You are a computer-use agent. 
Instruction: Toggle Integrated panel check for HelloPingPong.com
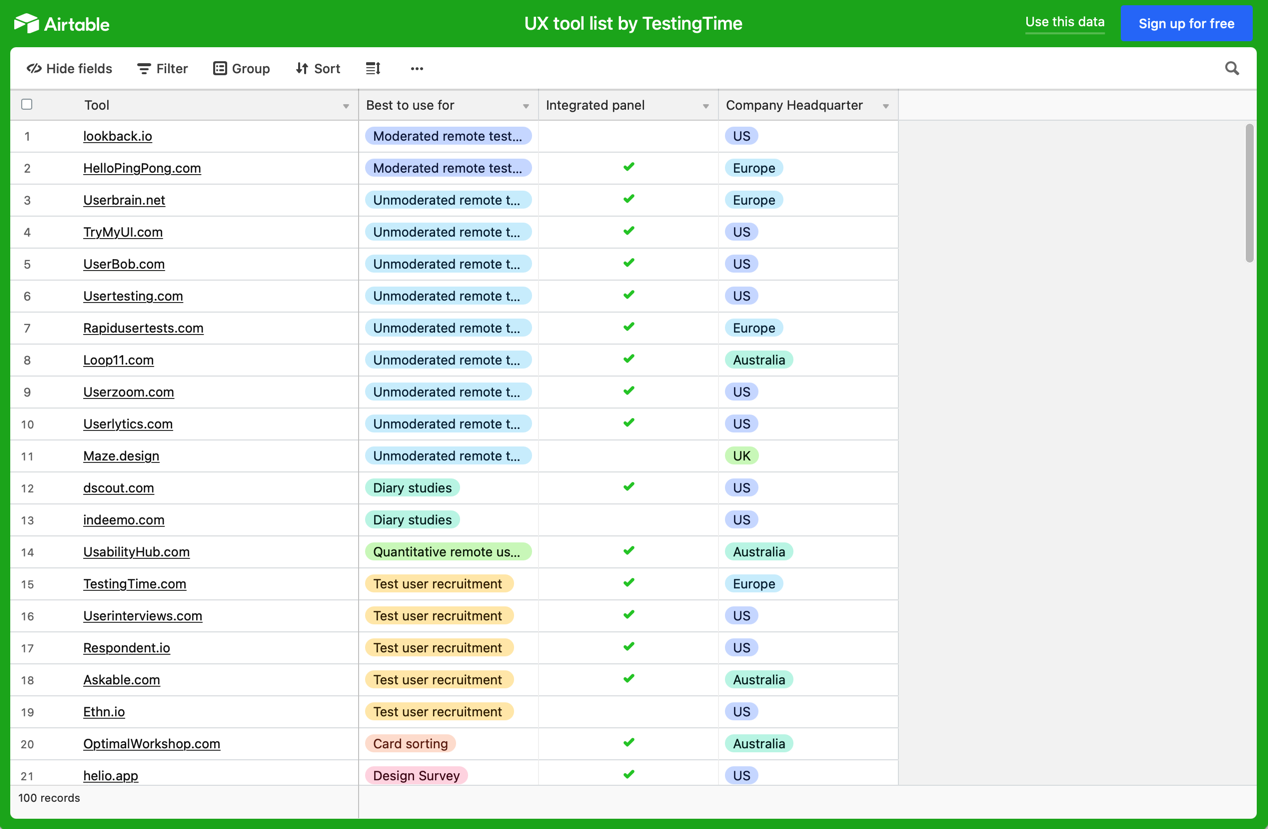click(629, 167)
